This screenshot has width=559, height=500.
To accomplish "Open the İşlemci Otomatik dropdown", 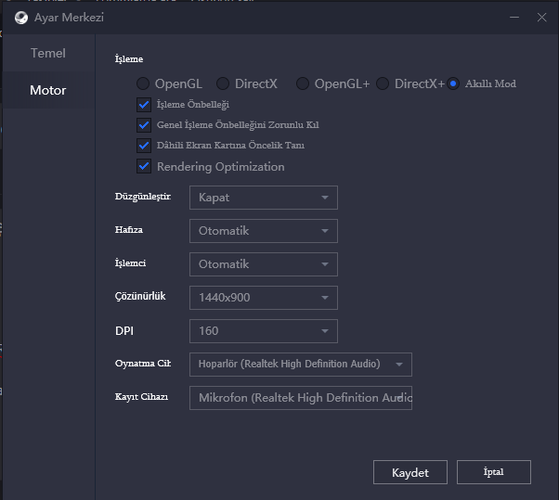I will click(263, 264).
